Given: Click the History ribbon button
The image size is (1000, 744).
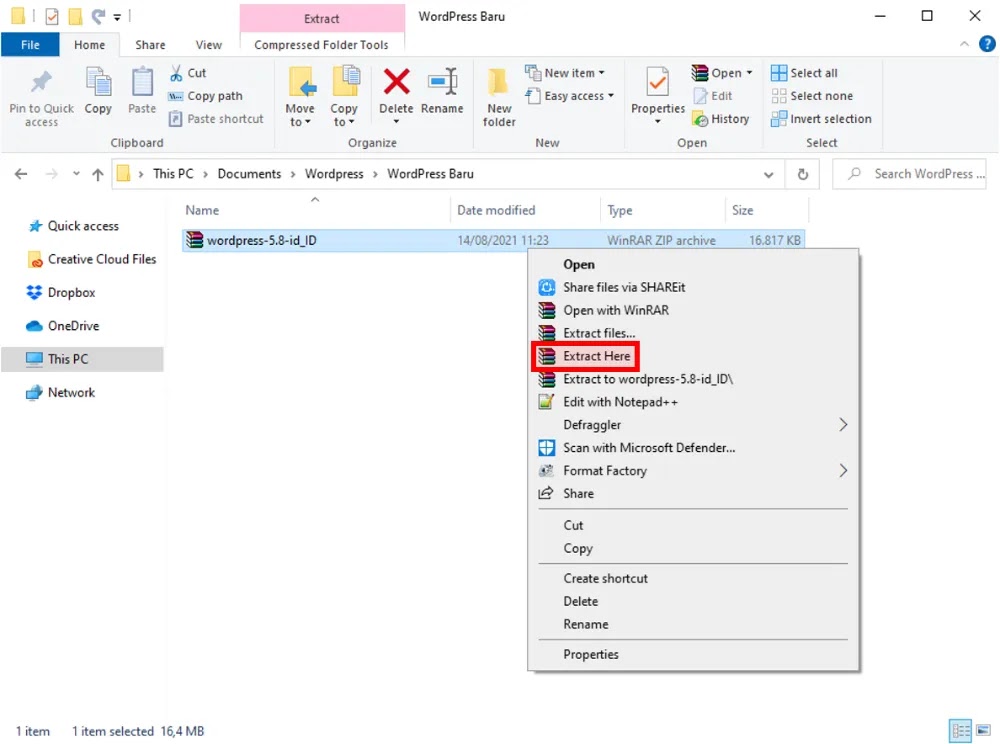Looking at the screenshot, I should click(x=721, y=119).
